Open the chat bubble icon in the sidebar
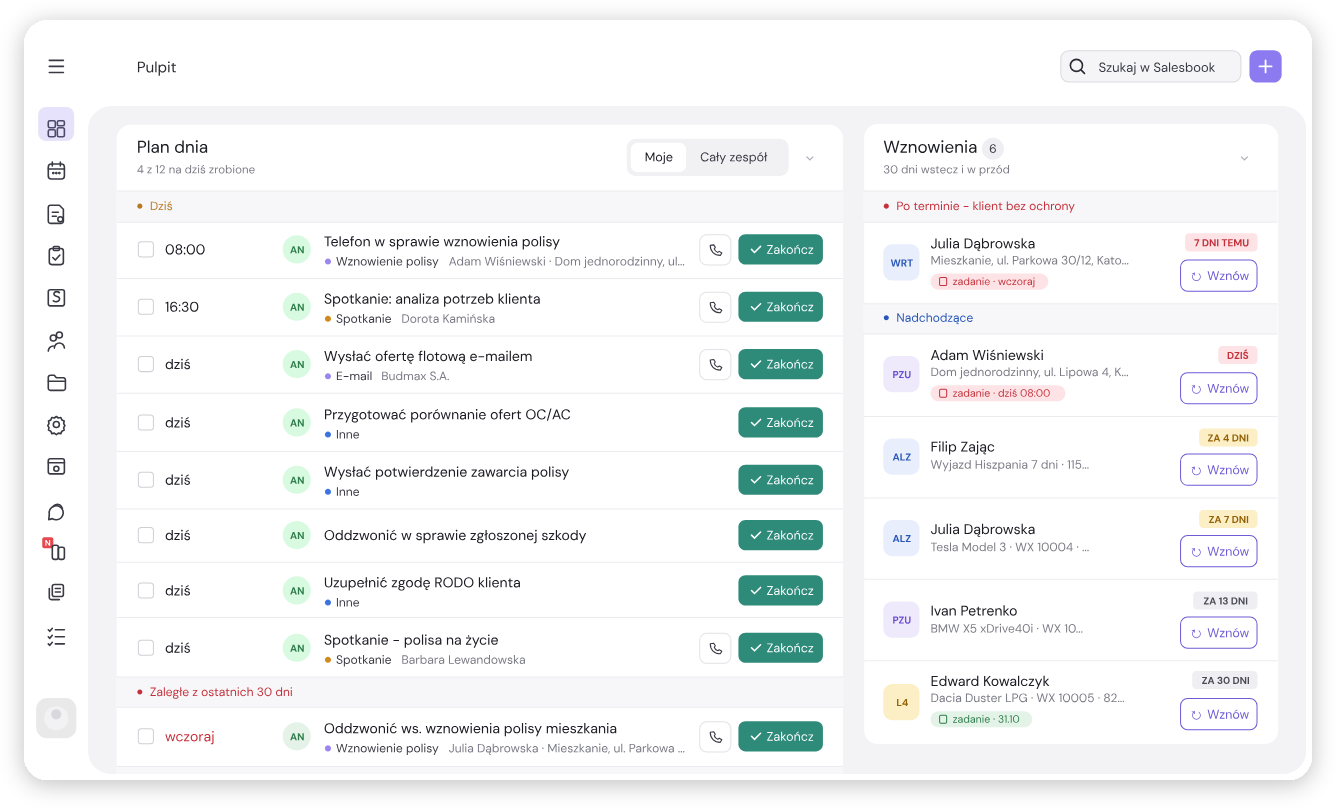The height and width of the screenshot is (810, 1336). [x=56, y=512]
